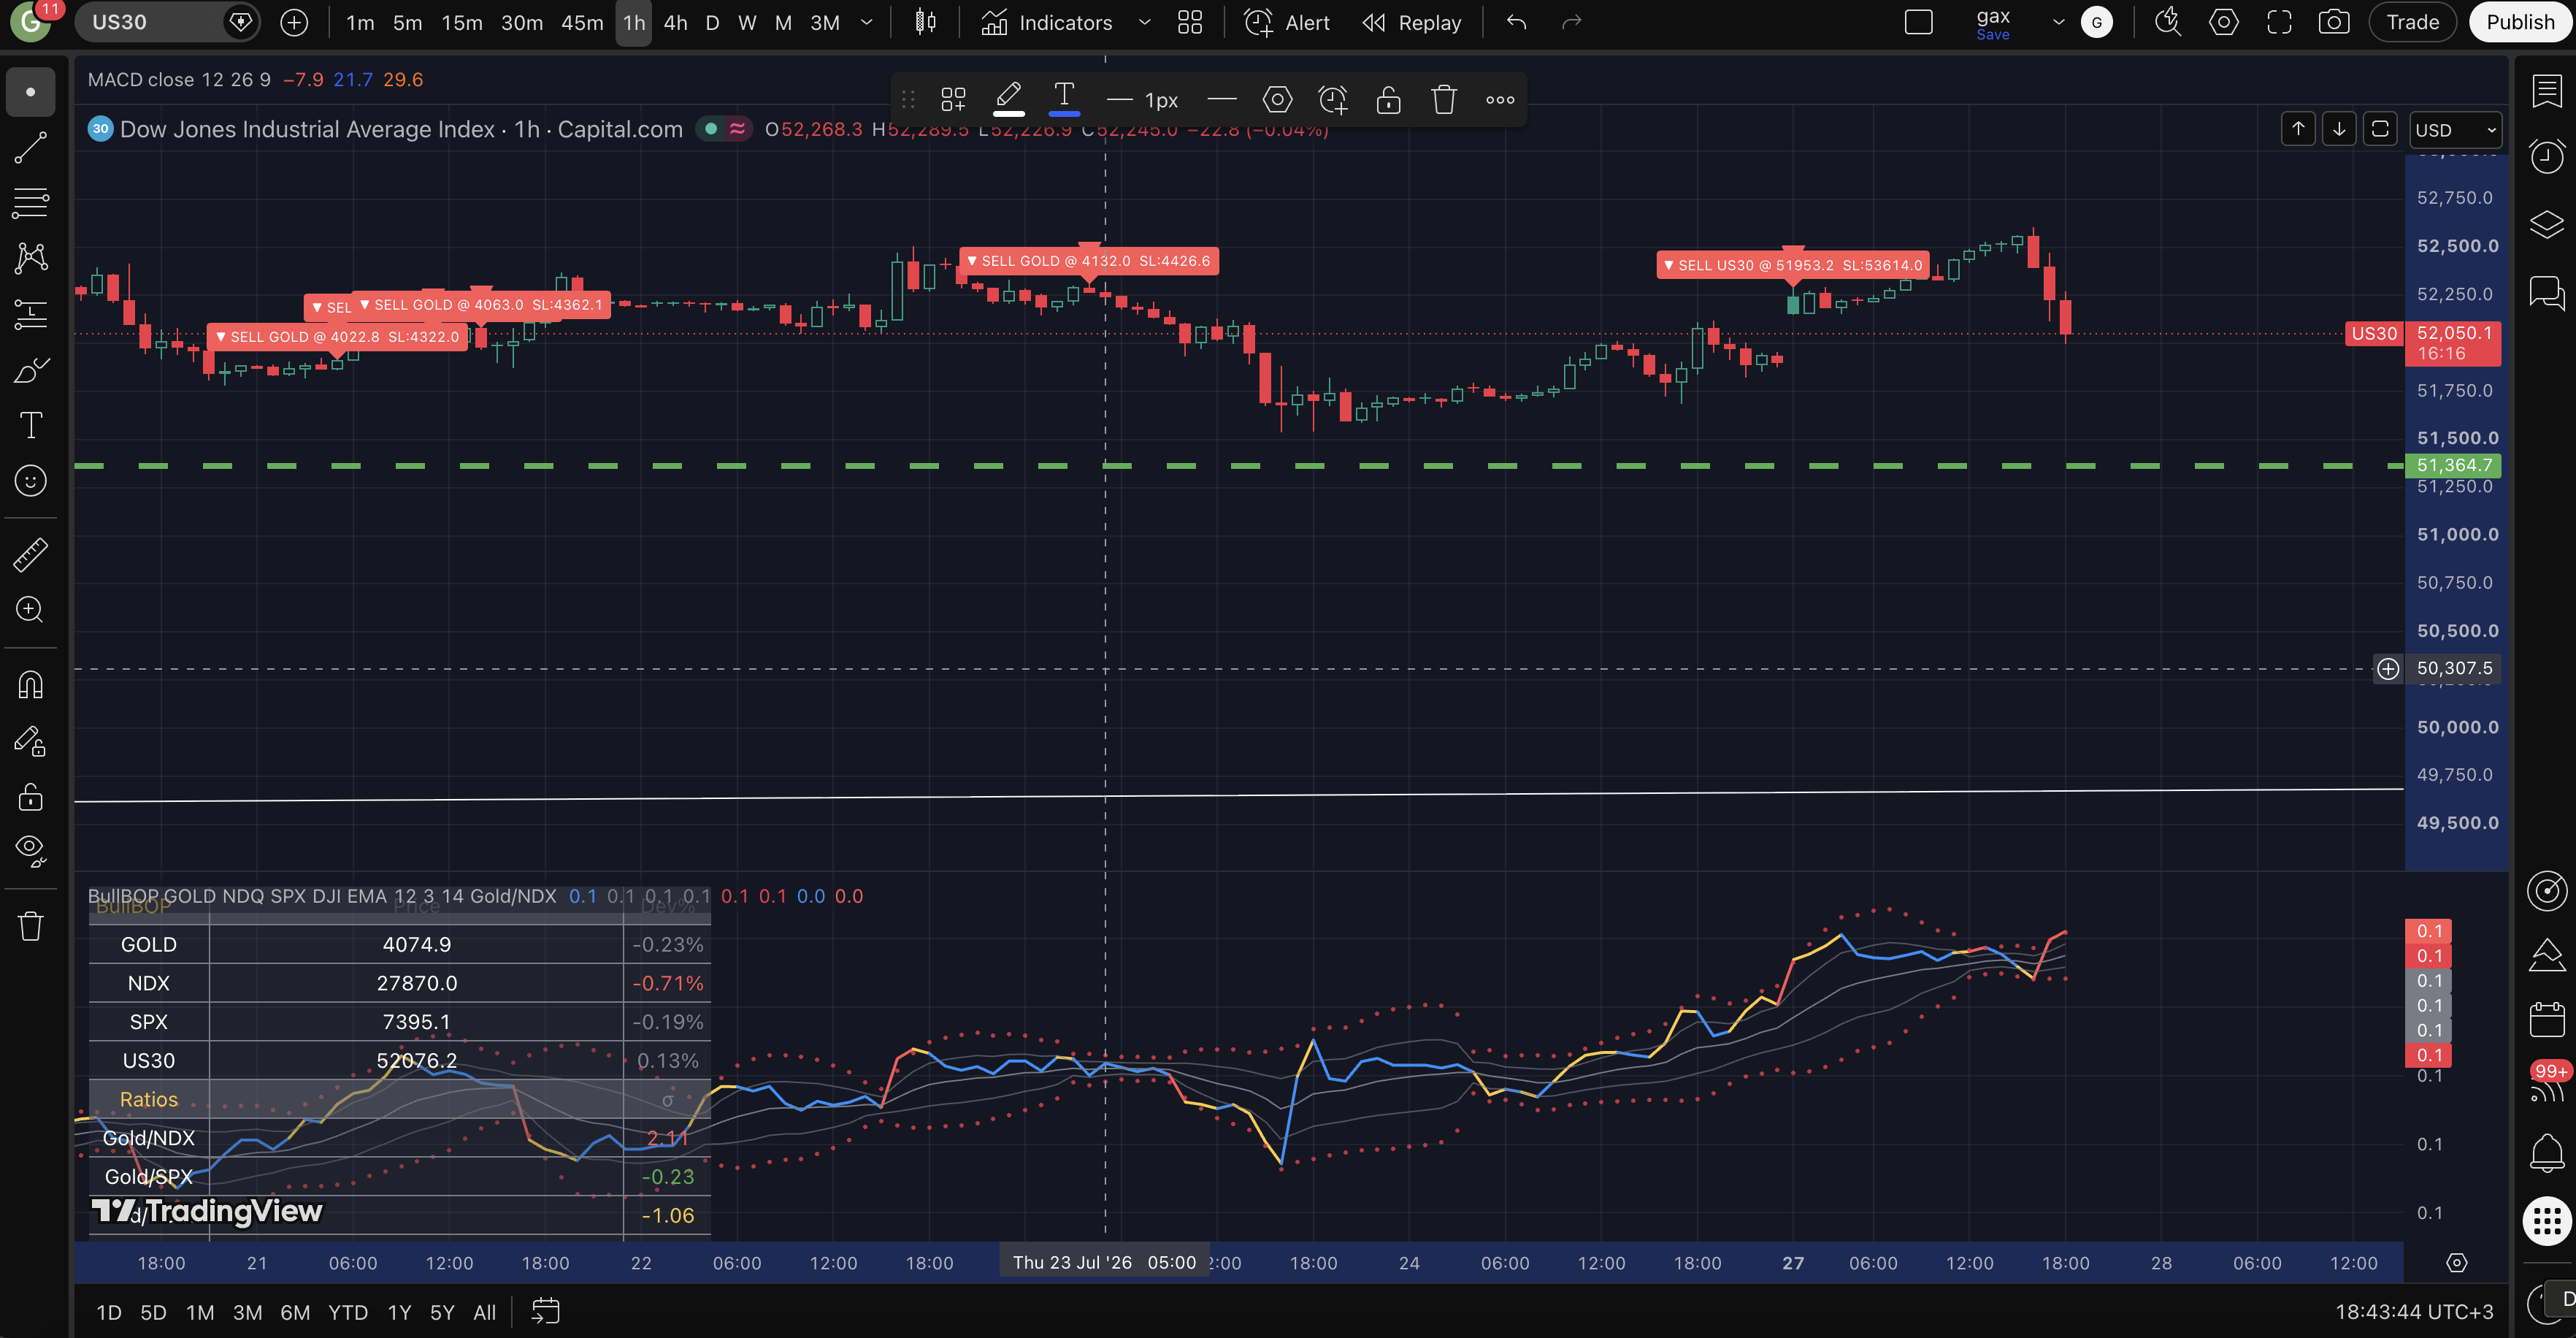Activate the zoom in tool
Viewport: 2576px width, 1338px height.
click(x=30, y=609)
